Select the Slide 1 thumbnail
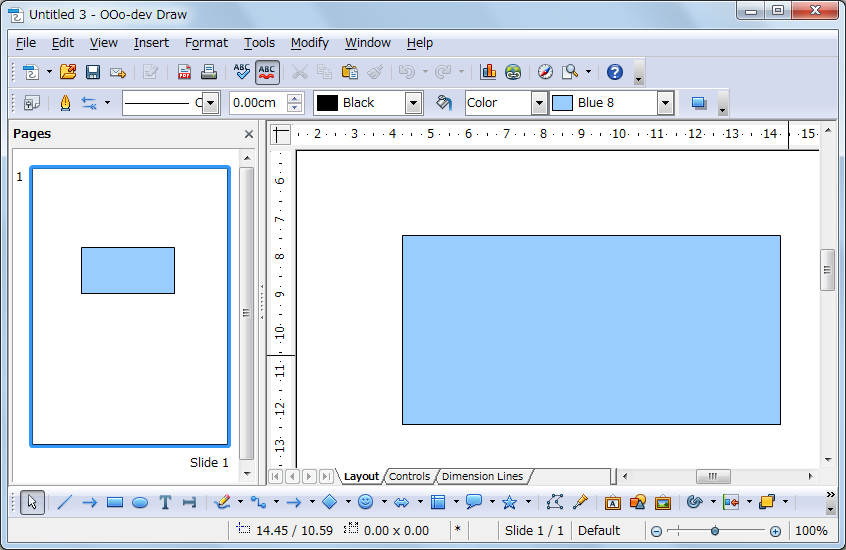 tap(130, 307)
